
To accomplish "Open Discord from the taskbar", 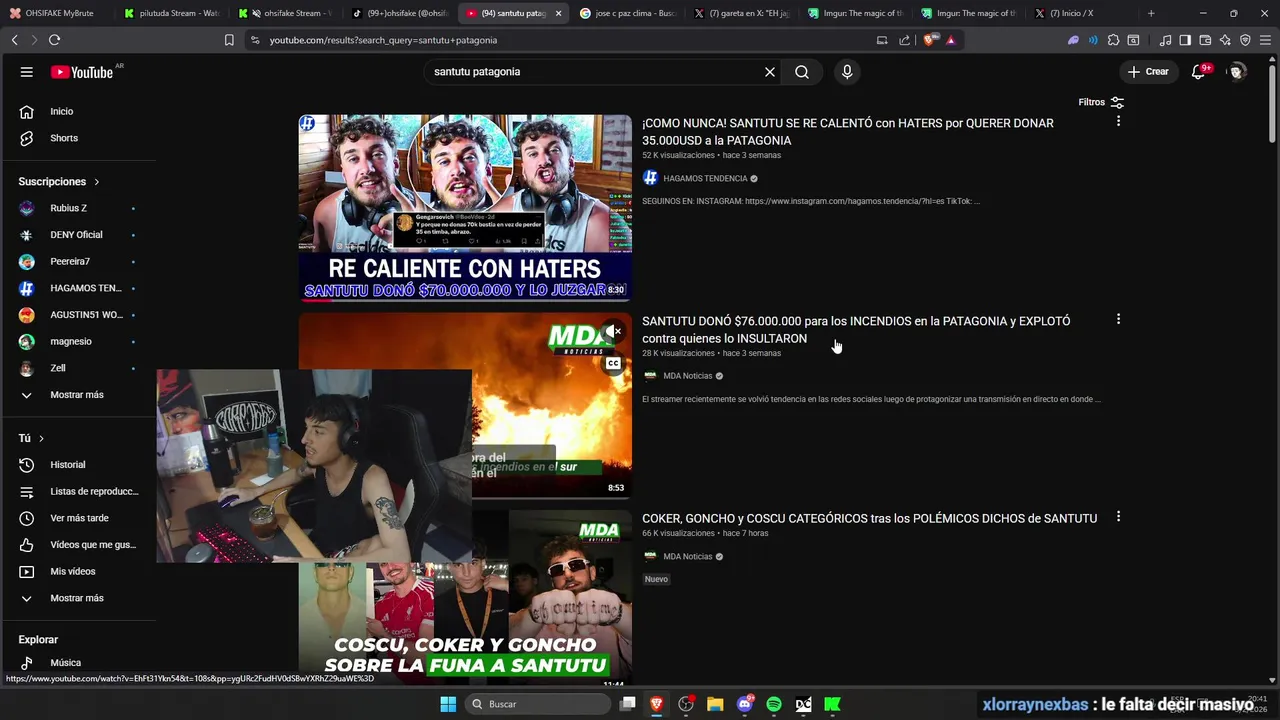I will (744, 704).
